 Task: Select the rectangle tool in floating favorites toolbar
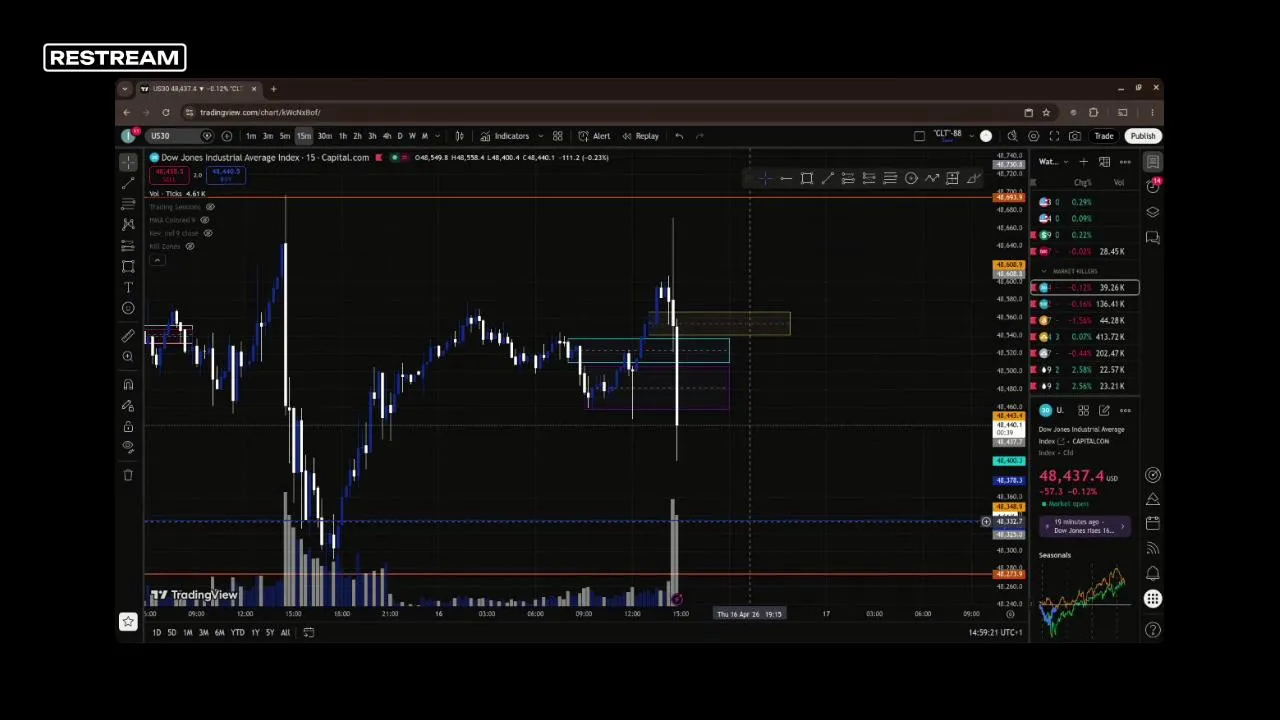(807, 178)
